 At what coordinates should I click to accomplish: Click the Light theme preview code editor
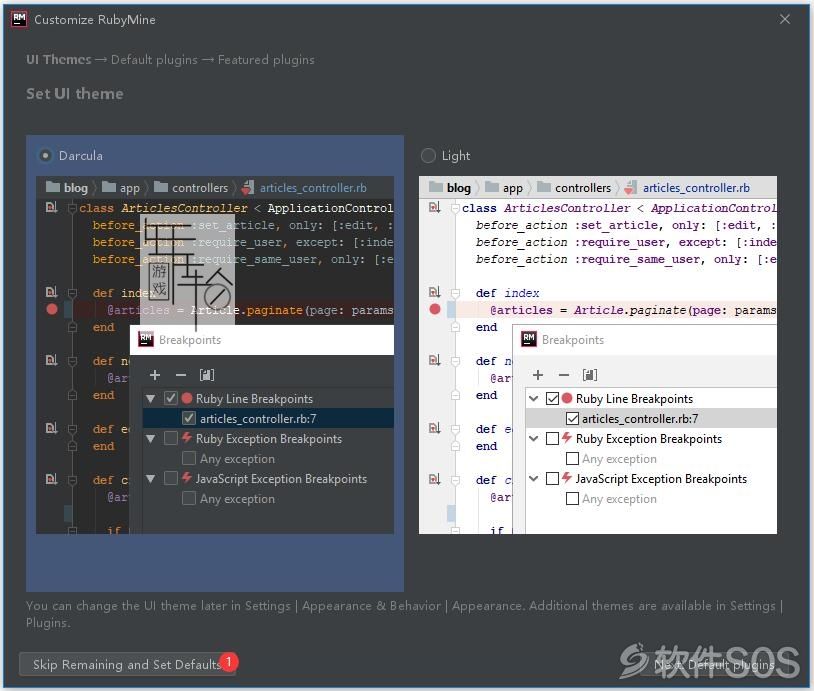pos(598,355)
